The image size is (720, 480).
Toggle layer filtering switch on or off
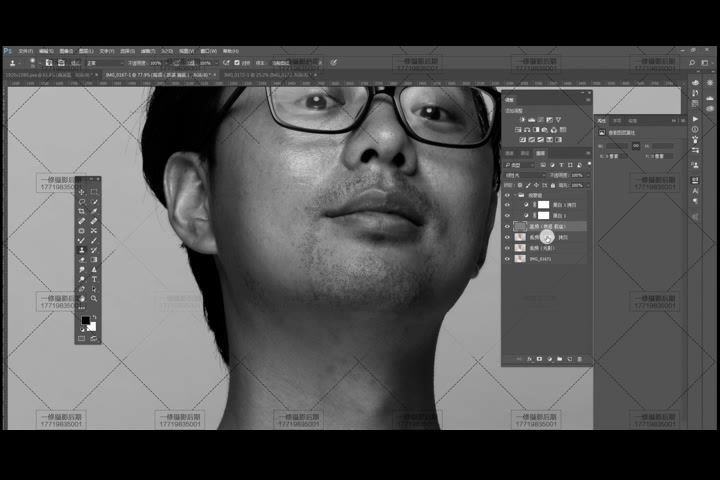pyautogui.click(x=590, y=164)
